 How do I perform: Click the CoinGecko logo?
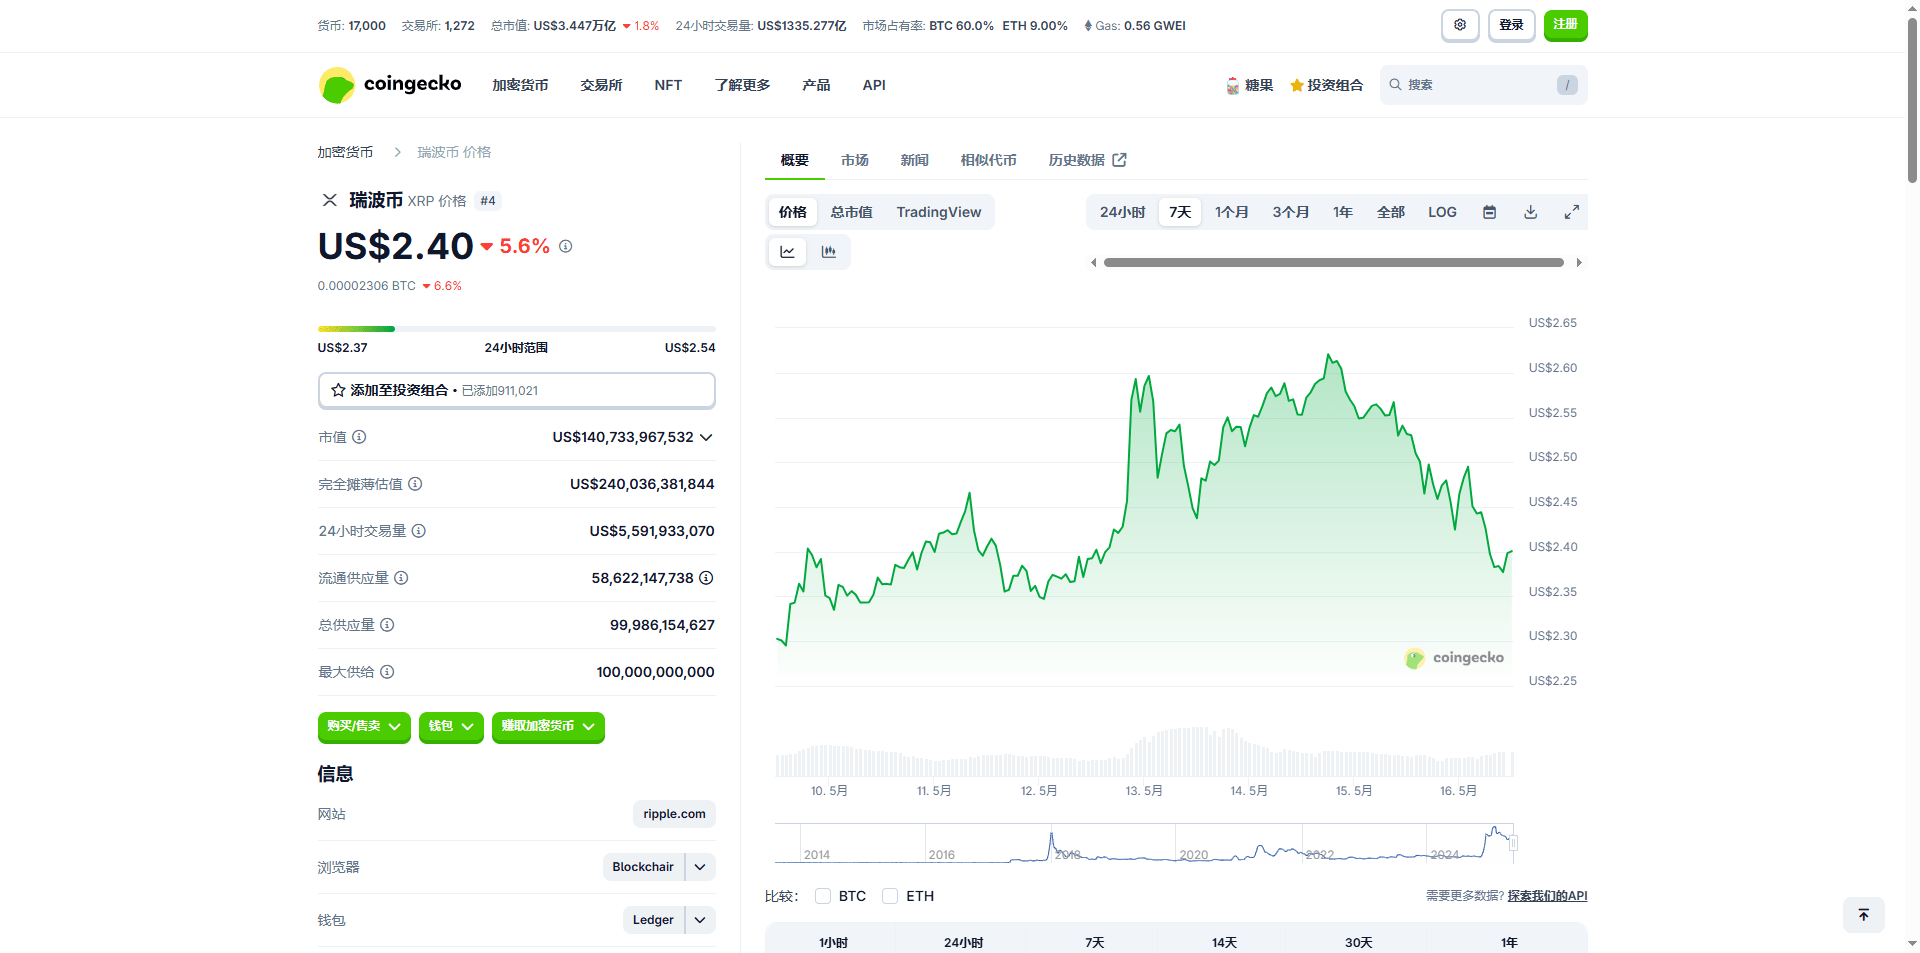coord(390,85)
